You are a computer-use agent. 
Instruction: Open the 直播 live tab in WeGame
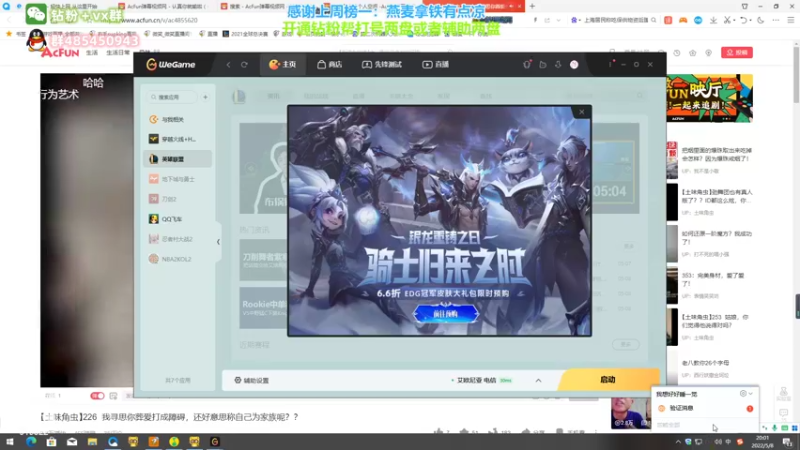(x=436, y=64)
